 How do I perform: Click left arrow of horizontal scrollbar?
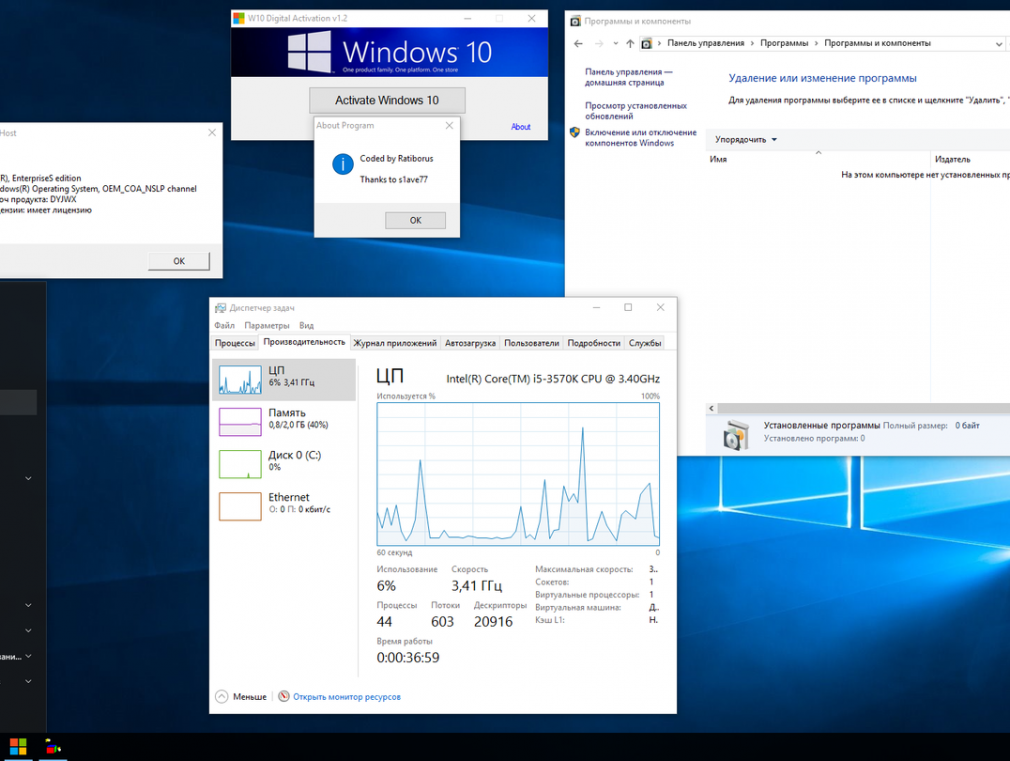coord(711,409)
